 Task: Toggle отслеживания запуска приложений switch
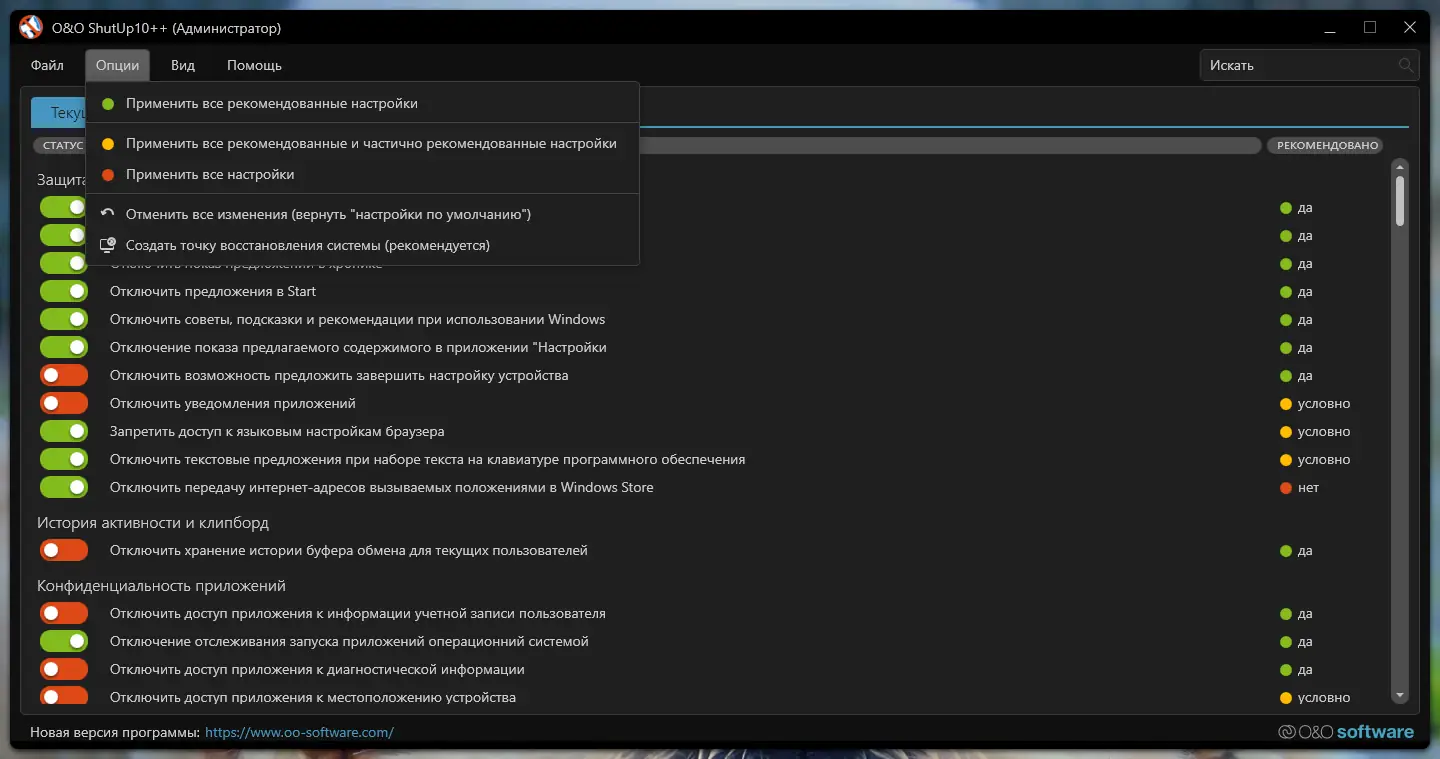click(64, 642)
